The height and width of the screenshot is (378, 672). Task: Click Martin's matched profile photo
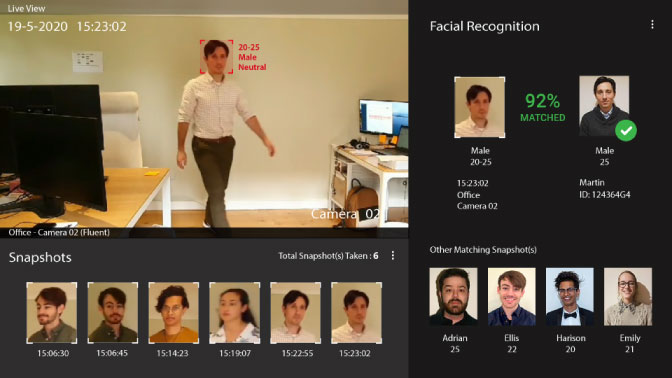(x=604, y=106)
